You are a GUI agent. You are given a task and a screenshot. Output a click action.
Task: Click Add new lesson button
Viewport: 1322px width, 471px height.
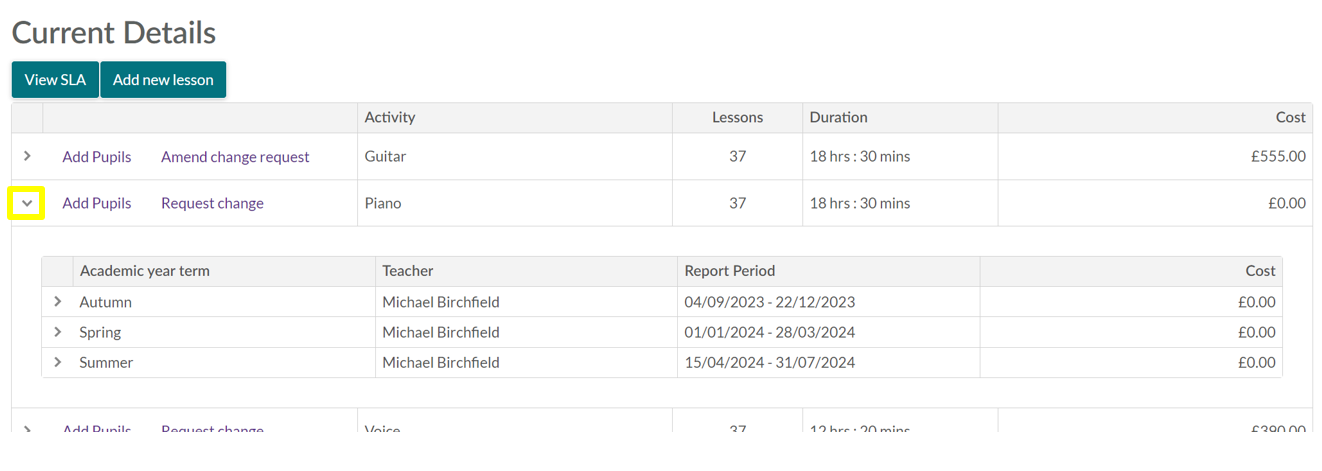(x=163, y=80)
